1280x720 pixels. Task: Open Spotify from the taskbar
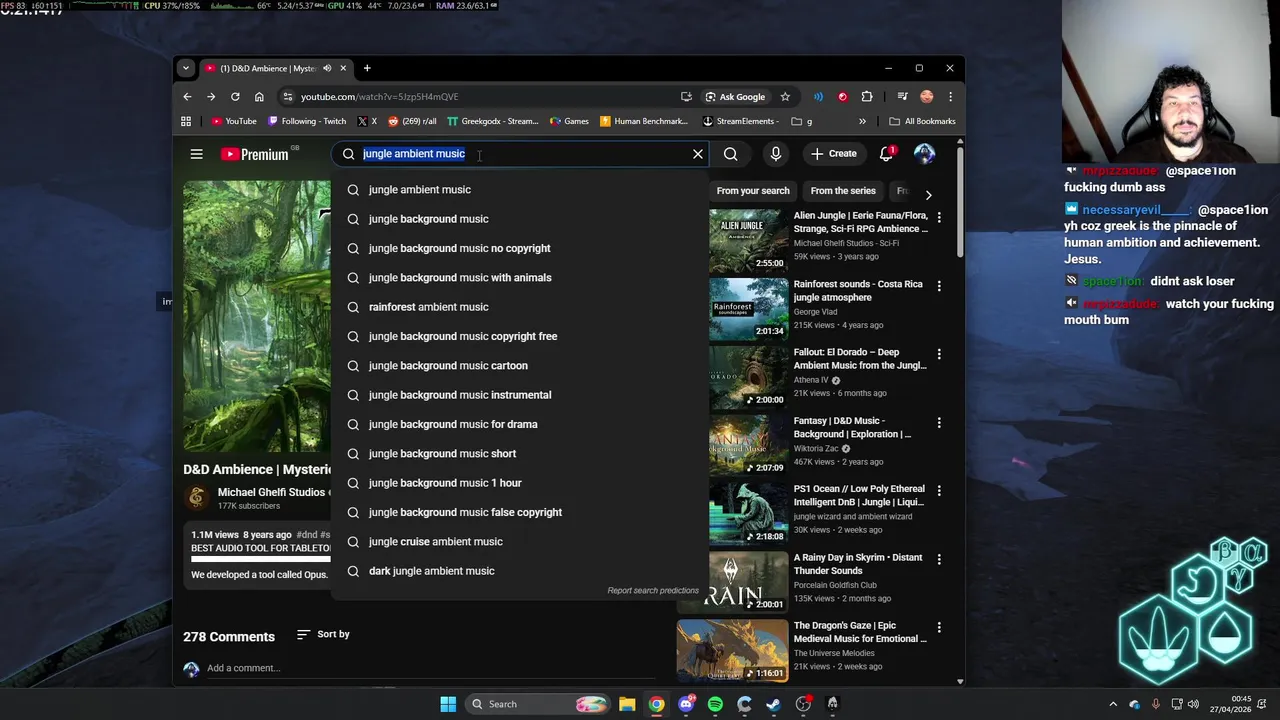(715, 704)
